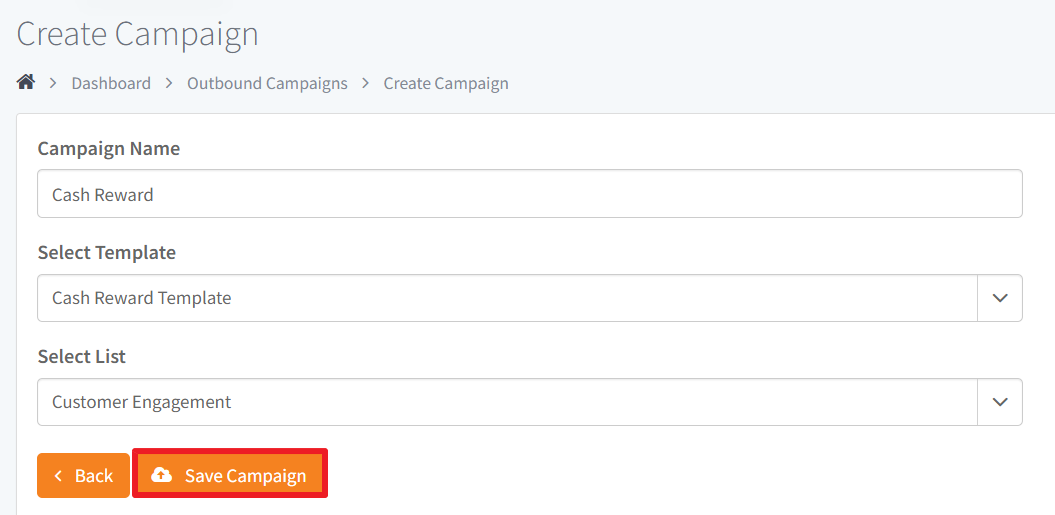This screenshot has width=1055, height=515.
Task: Click the Campaign Name label
Action: pos(109,148)
